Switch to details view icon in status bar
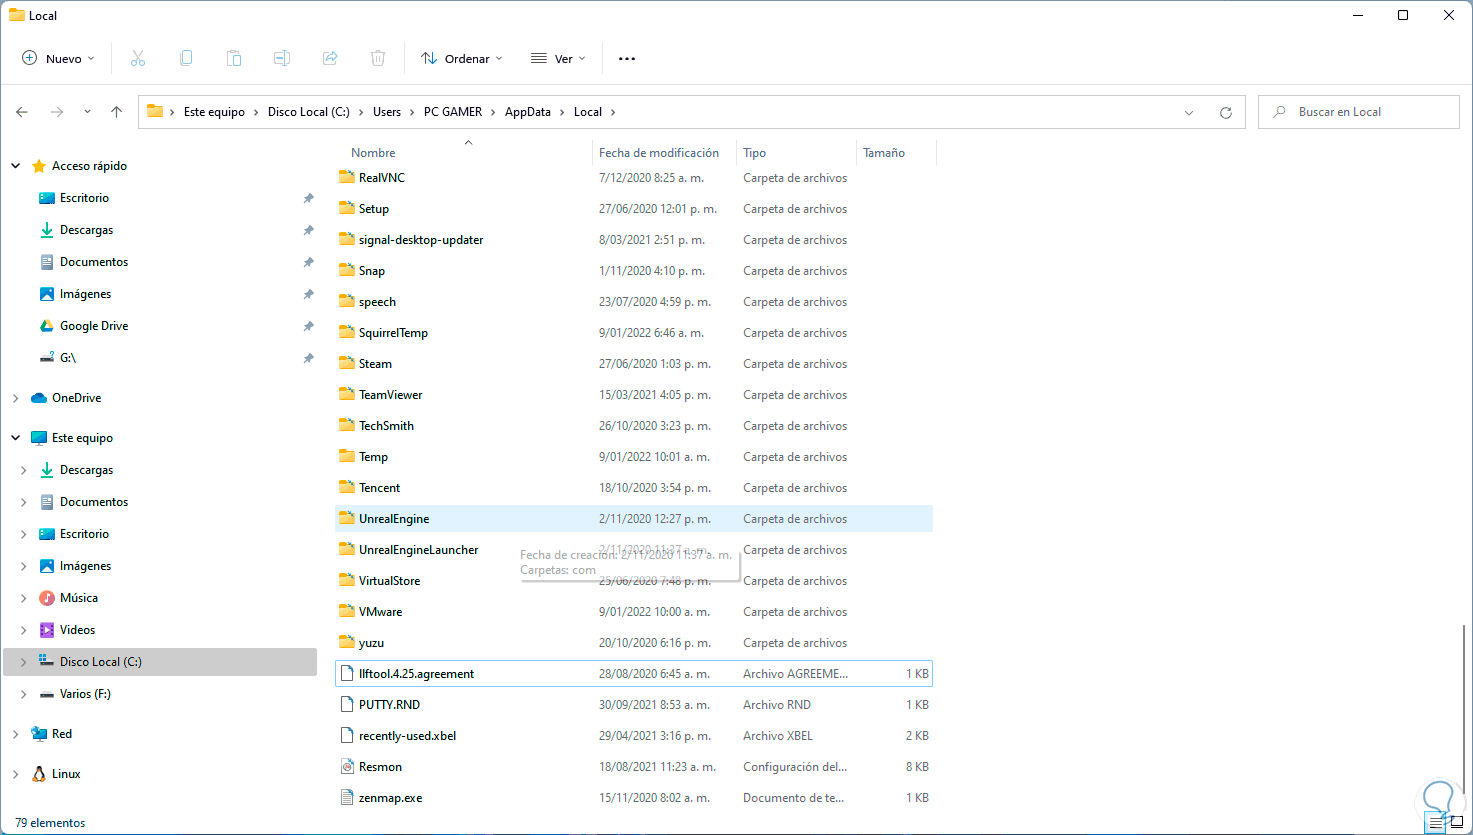The width and height of the screenshot is (1473, 835). pyautogui.click(x=1437, y=823)
